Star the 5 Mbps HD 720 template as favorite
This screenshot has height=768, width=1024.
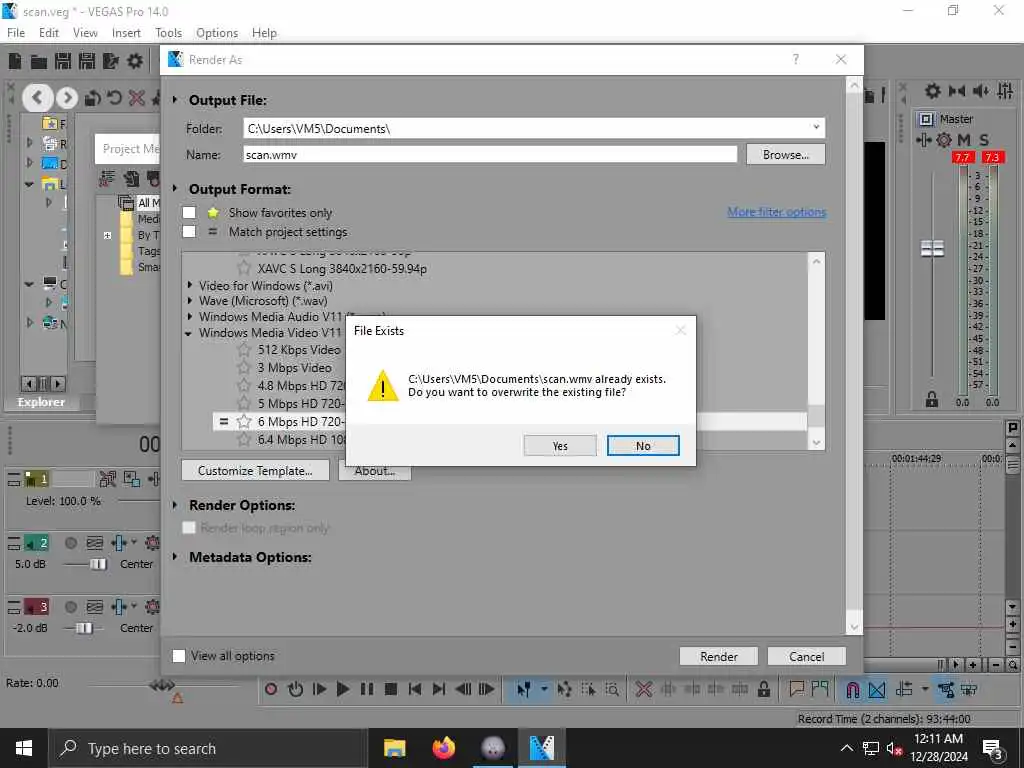[244, 404]
